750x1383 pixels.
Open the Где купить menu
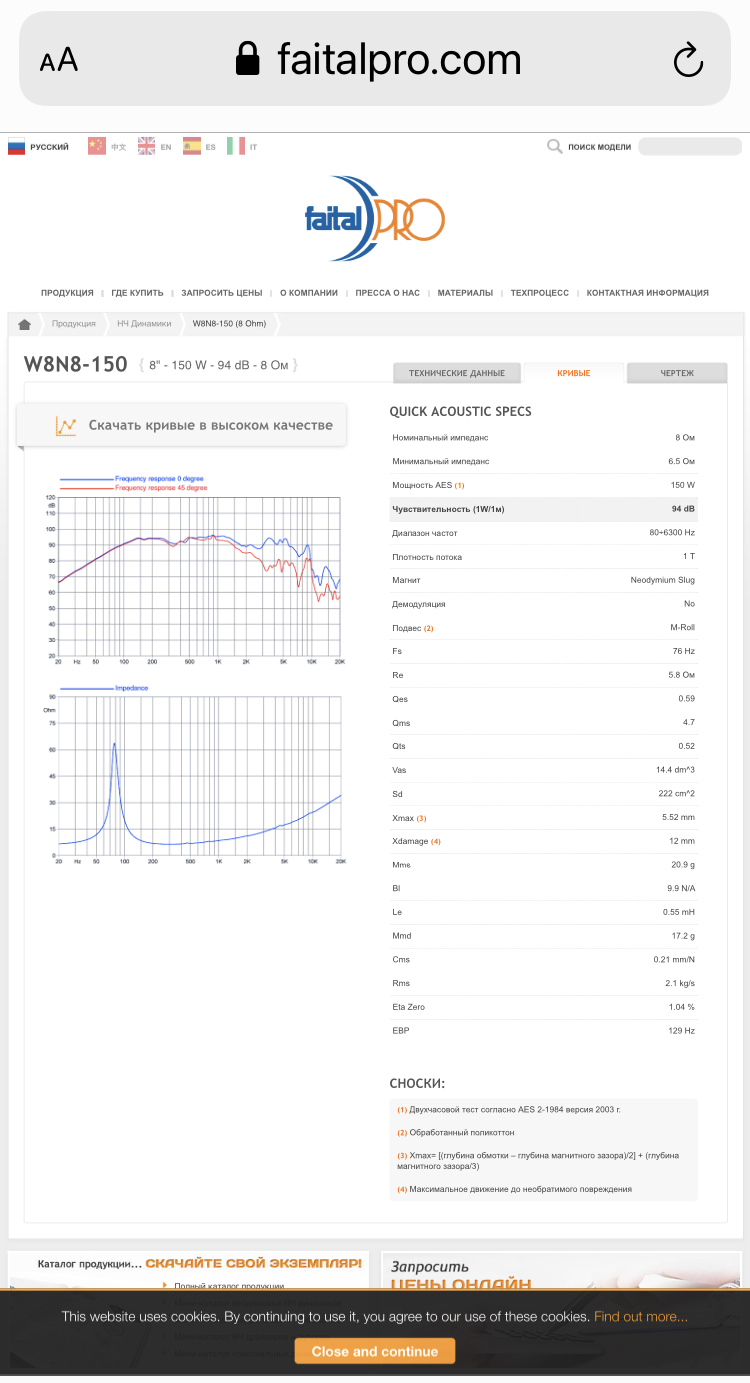(x=137, y=293)
